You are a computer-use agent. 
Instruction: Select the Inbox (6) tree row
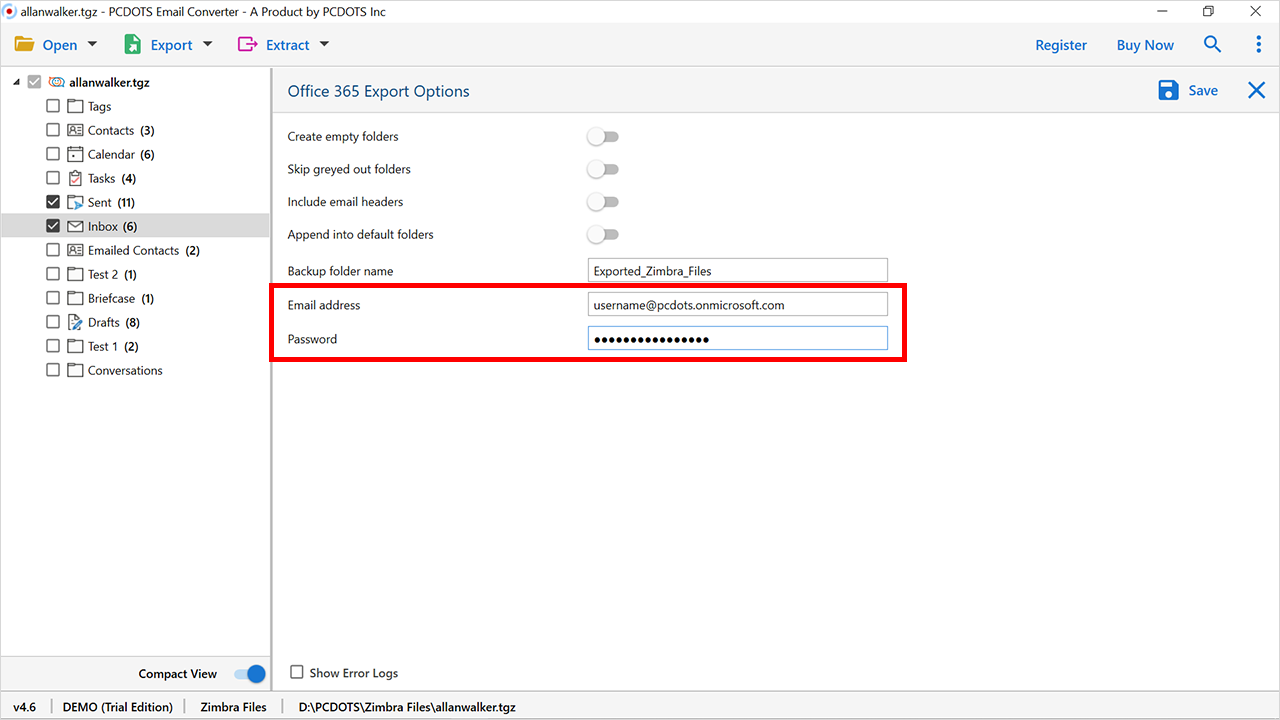(135, 226)
